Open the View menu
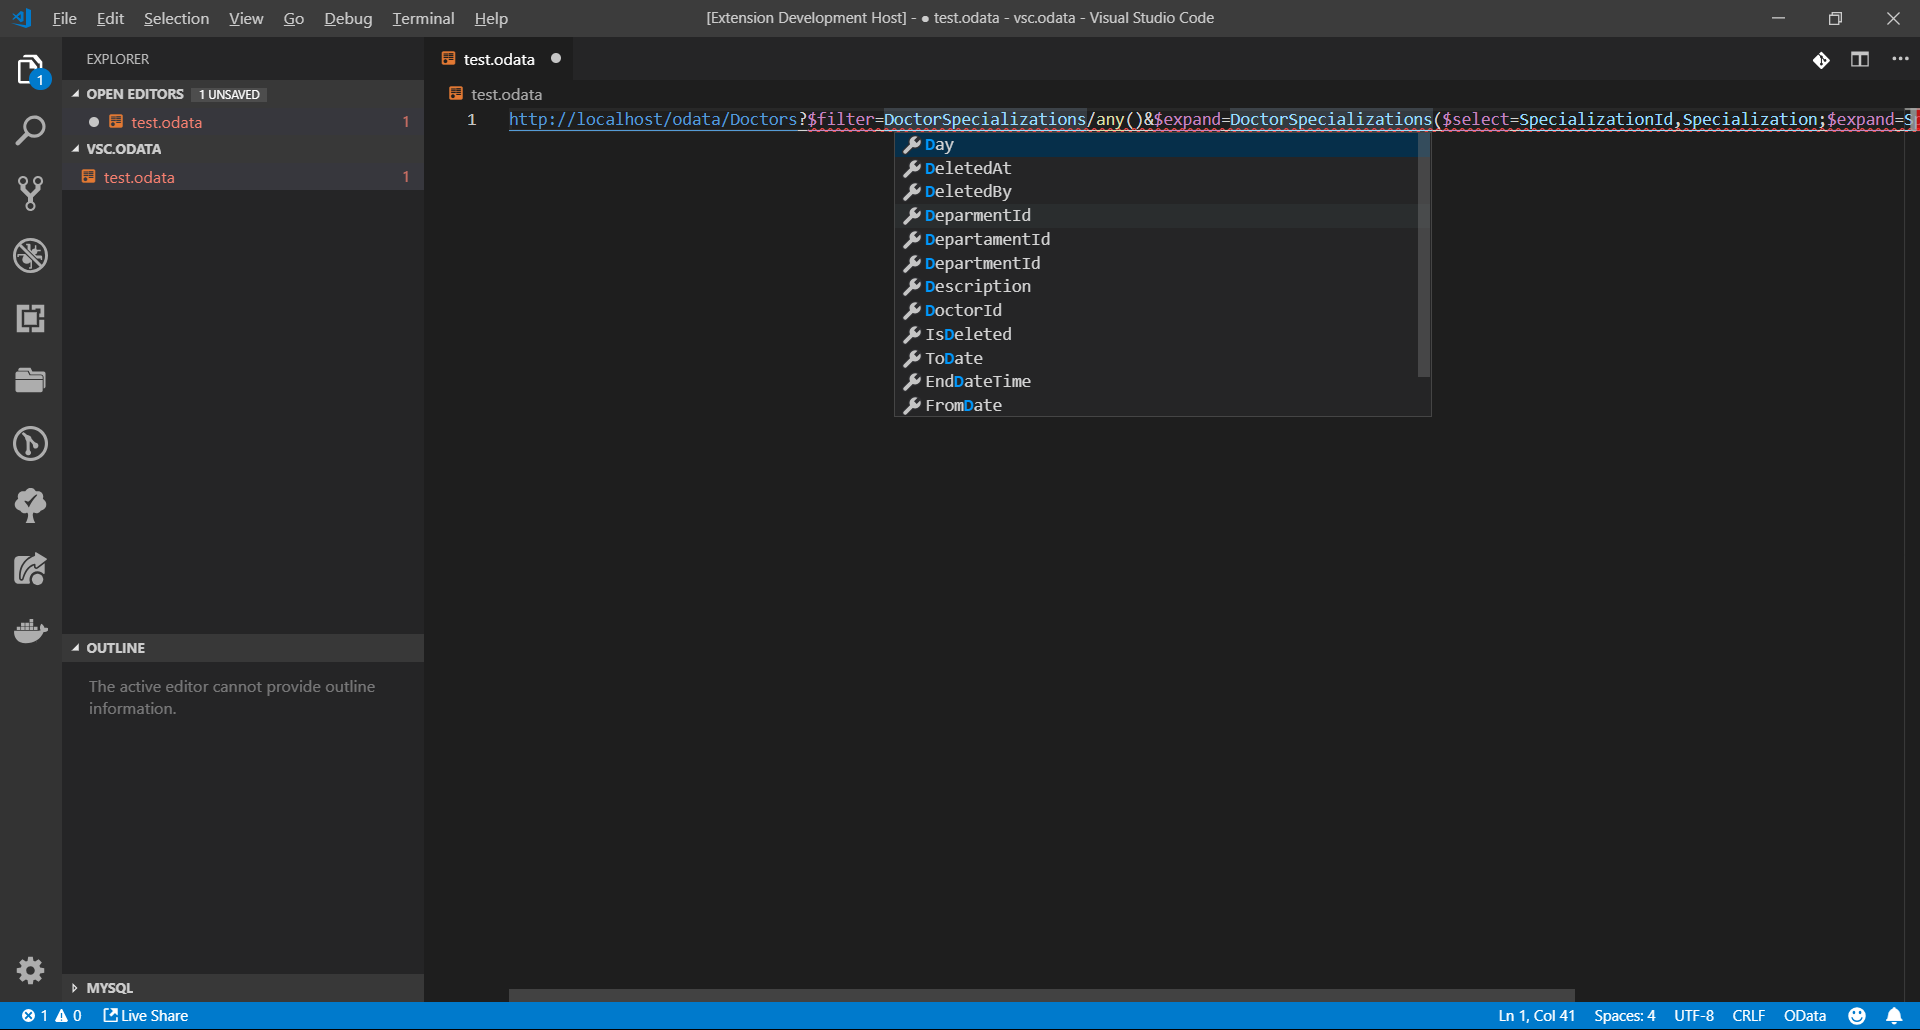This screenshot has width=1920, height=1030. tap(246, 18)
